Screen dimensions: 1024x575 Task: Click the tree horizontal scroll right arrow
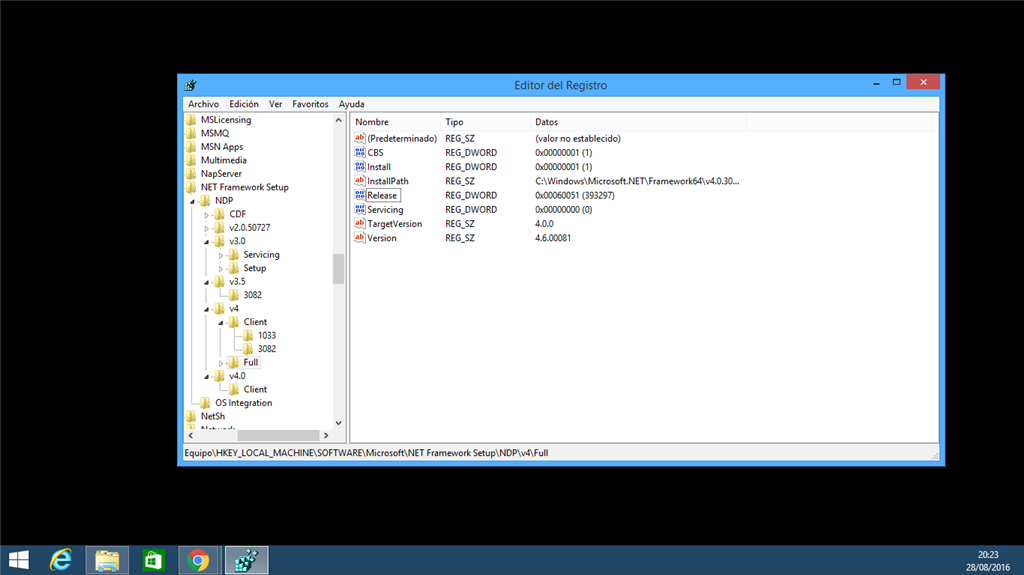coord(326,435)
